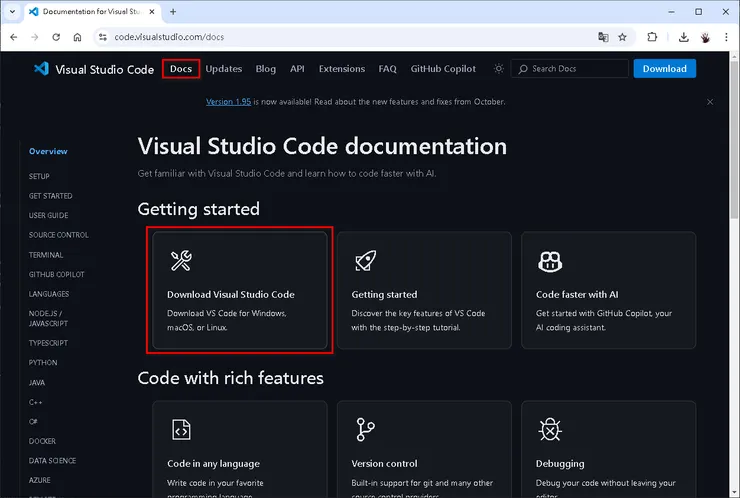Expand the AZURE sidebar section

pos(40,480)
